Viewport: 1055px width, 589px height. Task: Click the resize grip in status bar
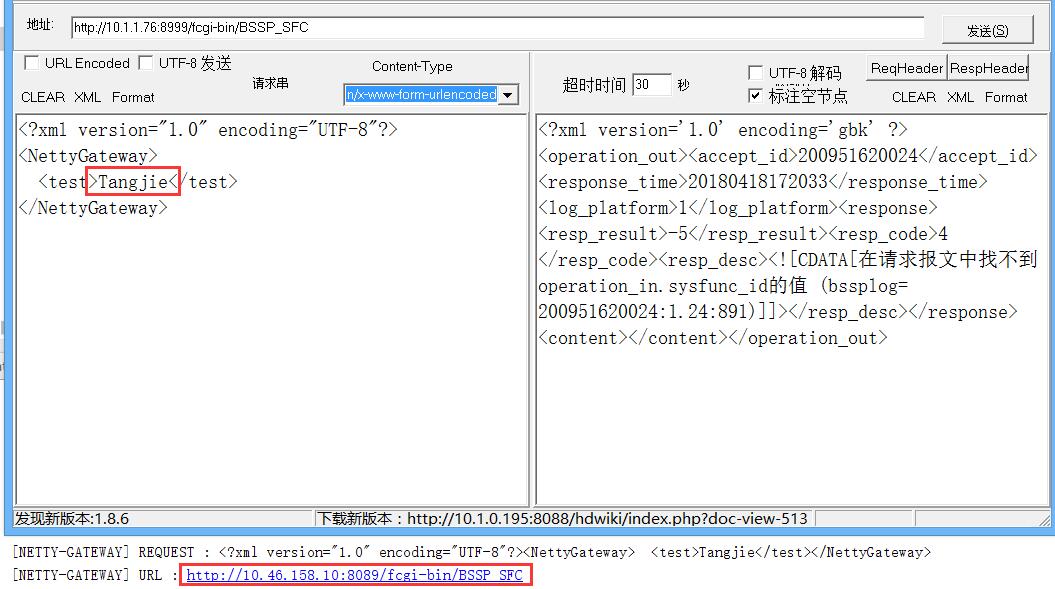coord(1044,520)
